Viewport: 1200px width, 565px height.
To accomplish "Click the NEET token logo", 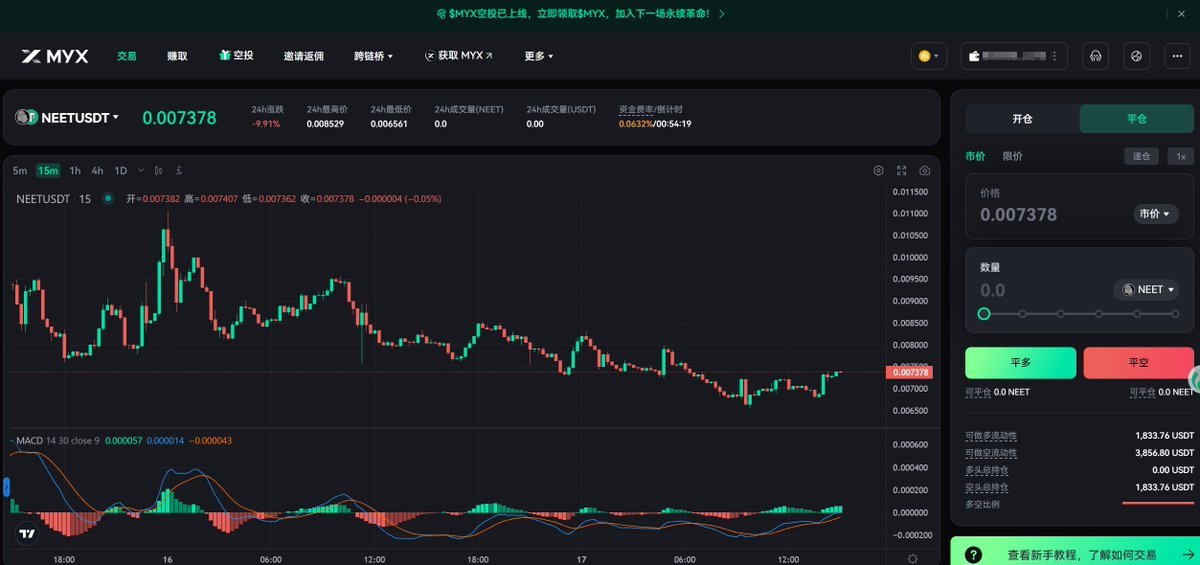I will (25, 117).
